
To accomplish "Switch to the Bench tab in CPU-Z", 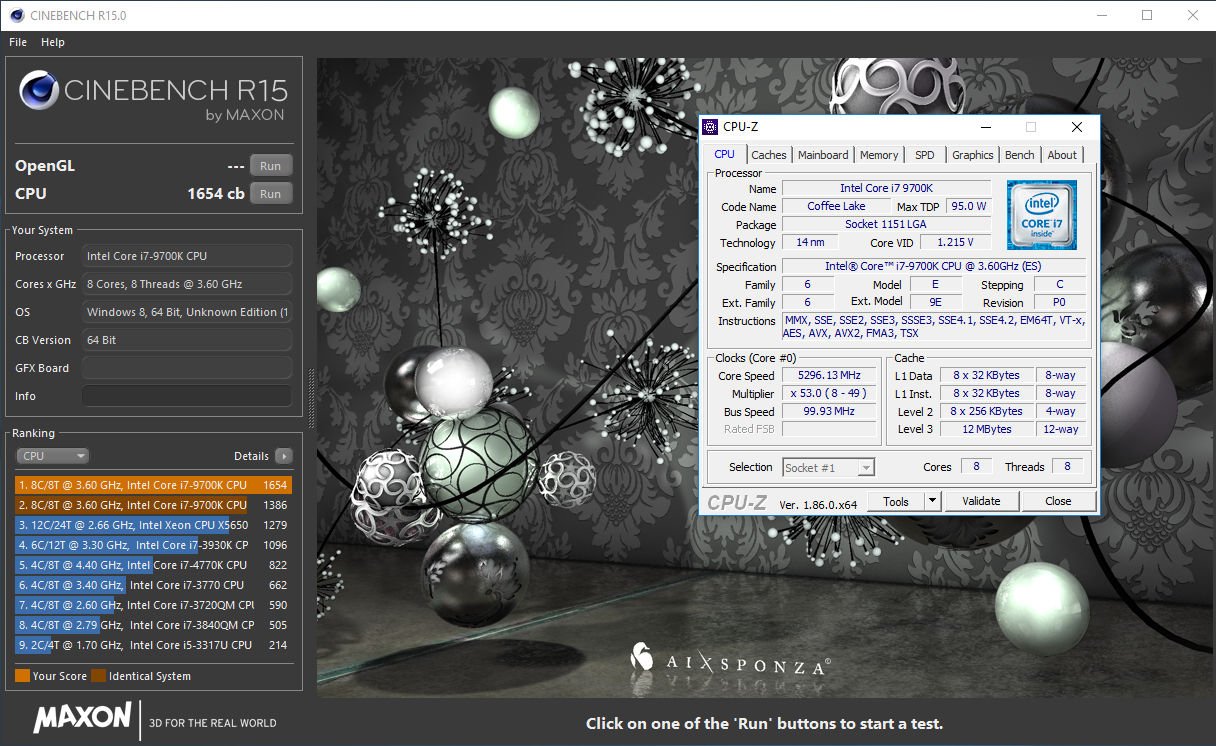I will (x=1020, y=155).
